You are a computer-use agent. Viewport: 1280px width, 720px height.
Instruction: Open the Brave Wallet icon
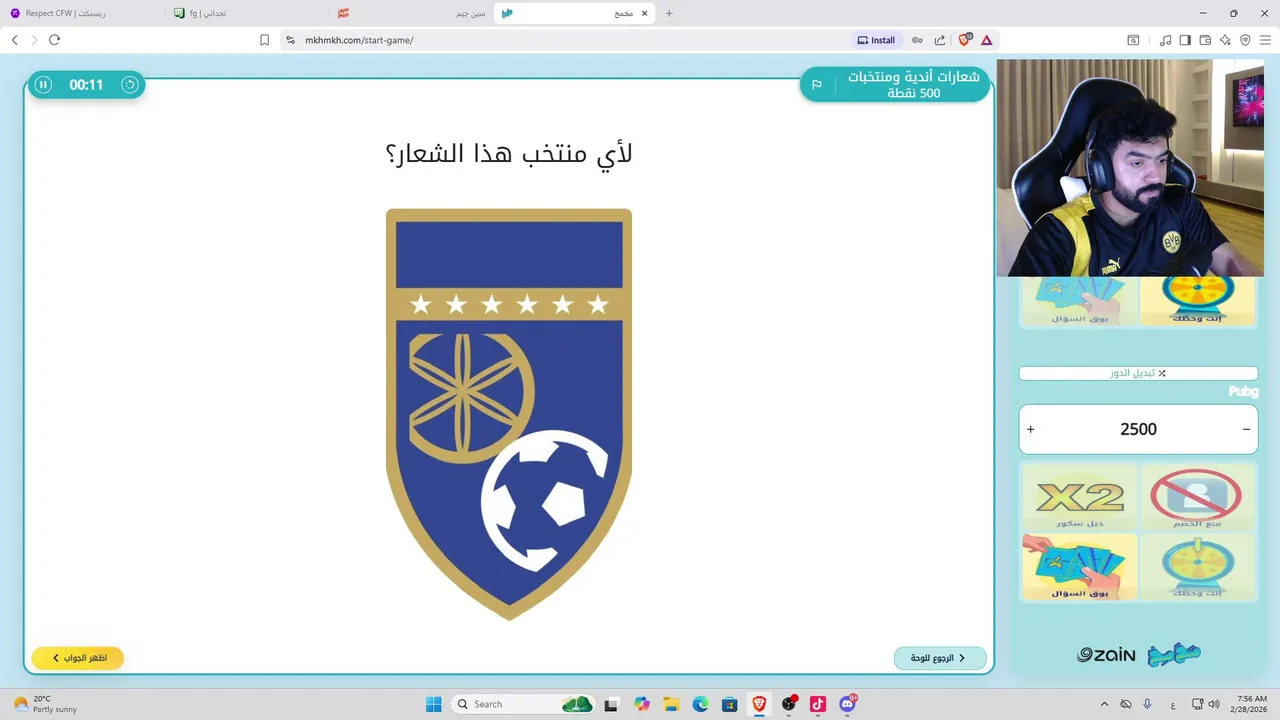[x=1205, y=40]
